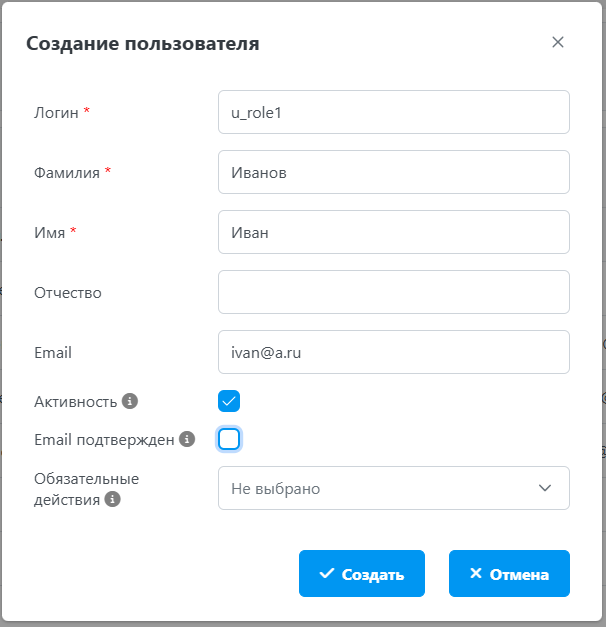Image resolution: width=606 pixels, height=627 pixels.
Task: Click the Фамилия label text
Action: coord(67,172)
